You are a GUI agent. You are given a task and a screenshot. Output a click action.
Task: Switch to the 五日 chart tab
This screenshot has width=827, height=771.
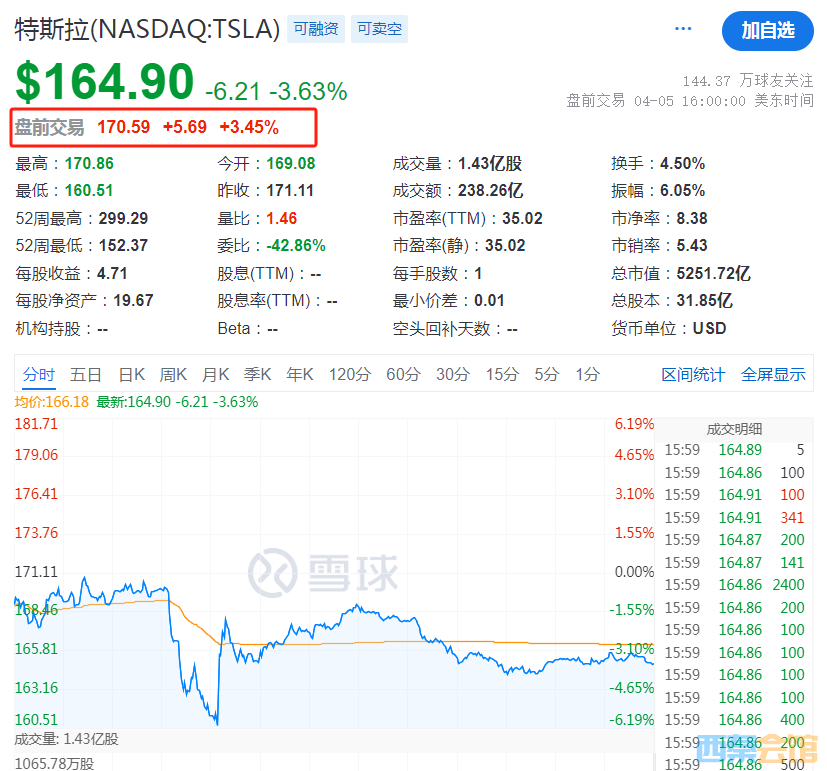(86, 375)
